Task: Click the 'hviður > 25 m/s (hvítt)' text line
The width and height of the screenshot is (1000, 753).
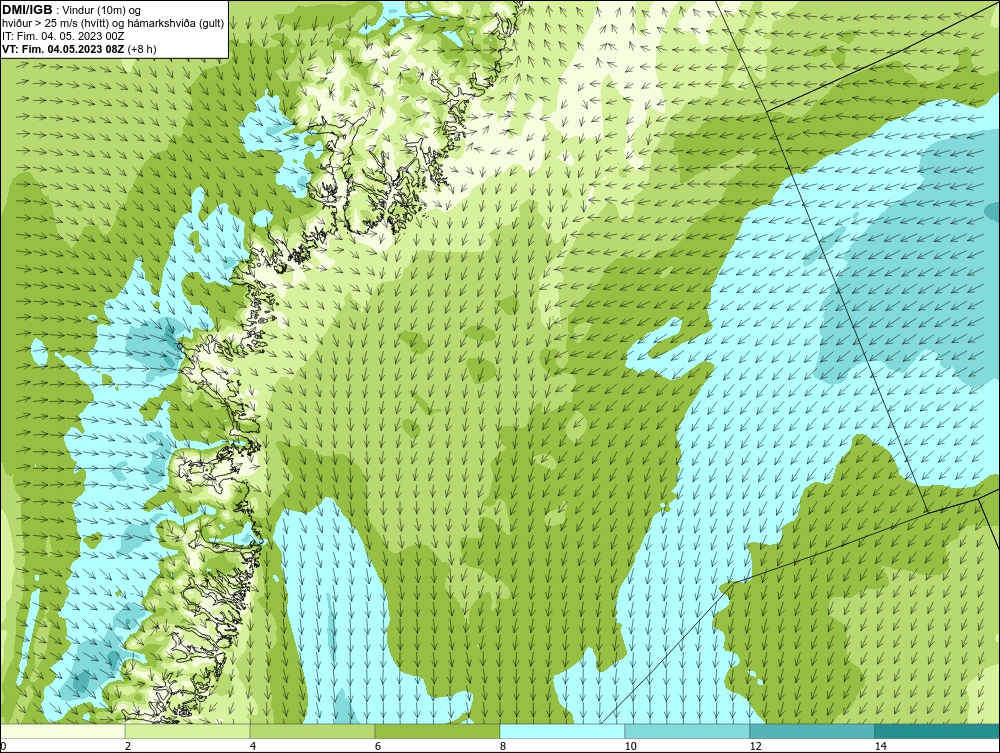Action: 113,24
